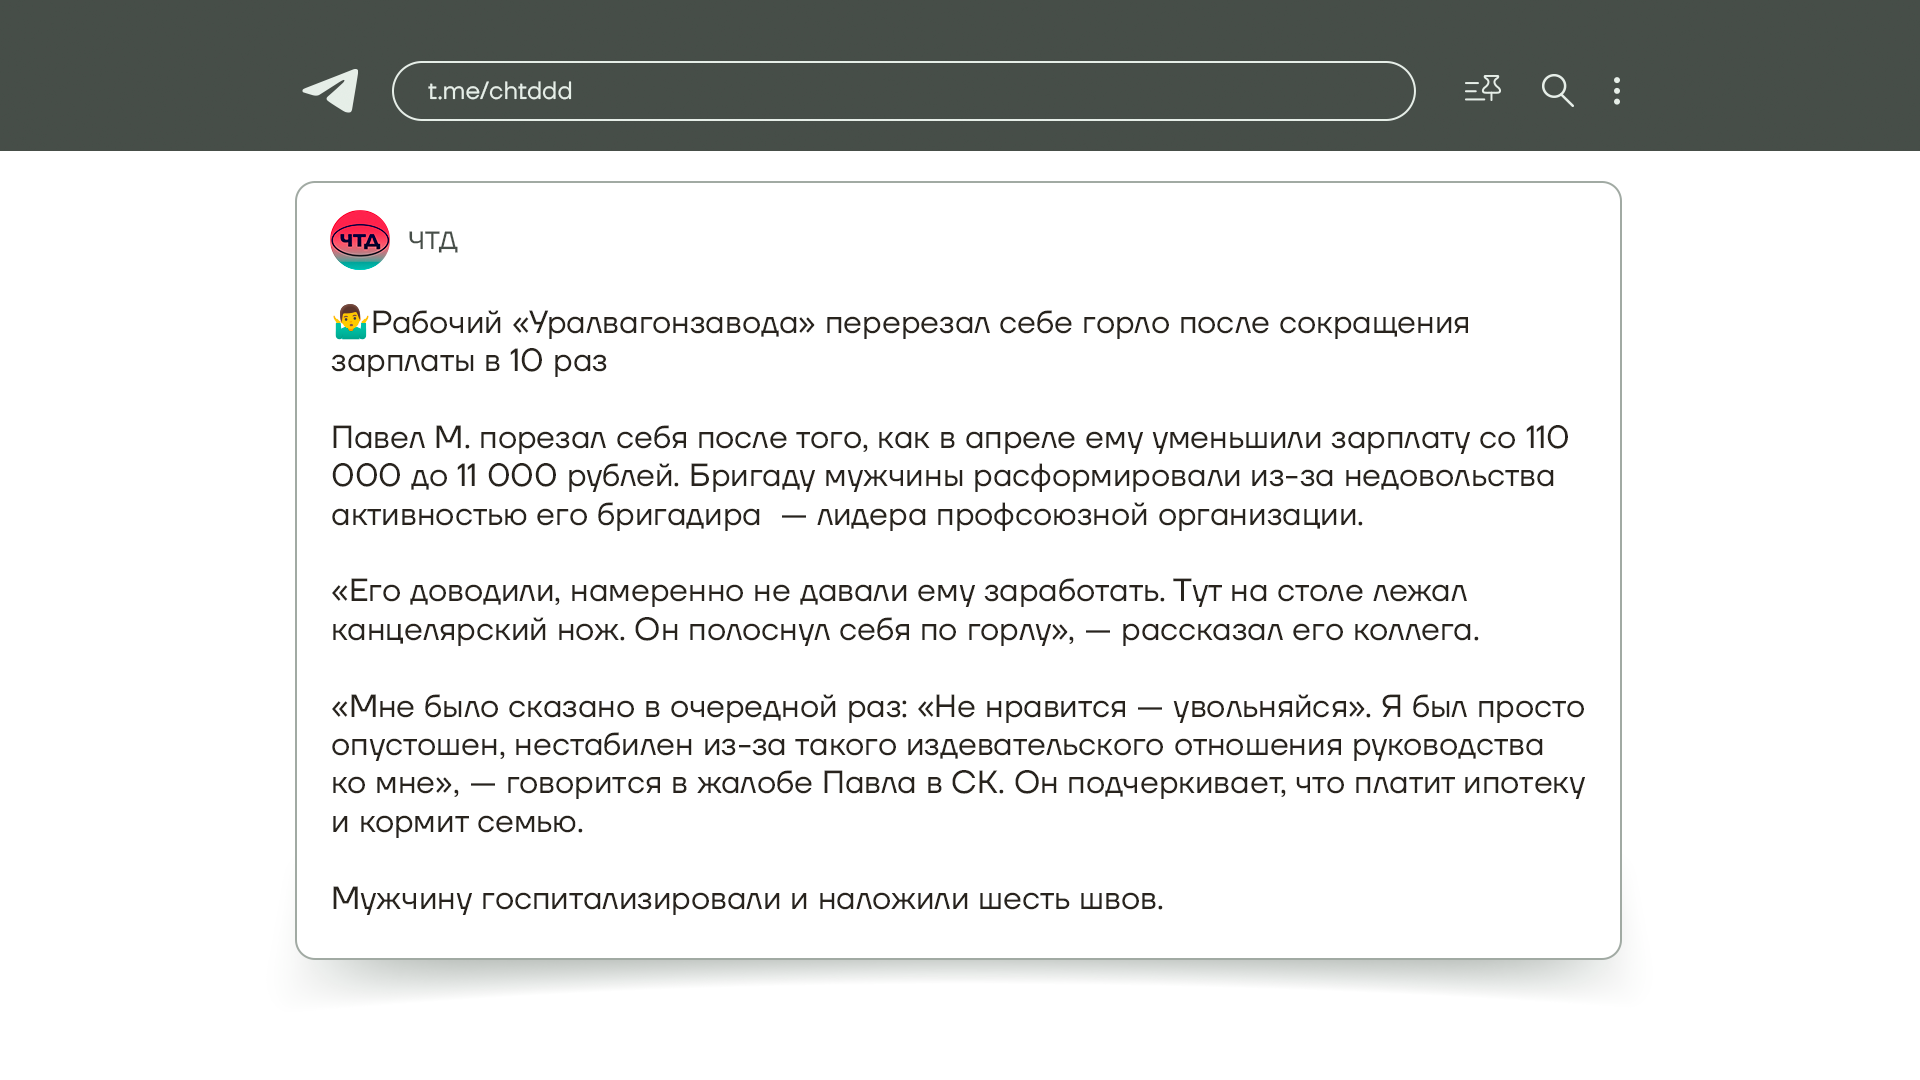The height and width of the screenshot is (1080, 1920).
Task: Open the three-dot more options menu
Action: tap(1617, 91)
